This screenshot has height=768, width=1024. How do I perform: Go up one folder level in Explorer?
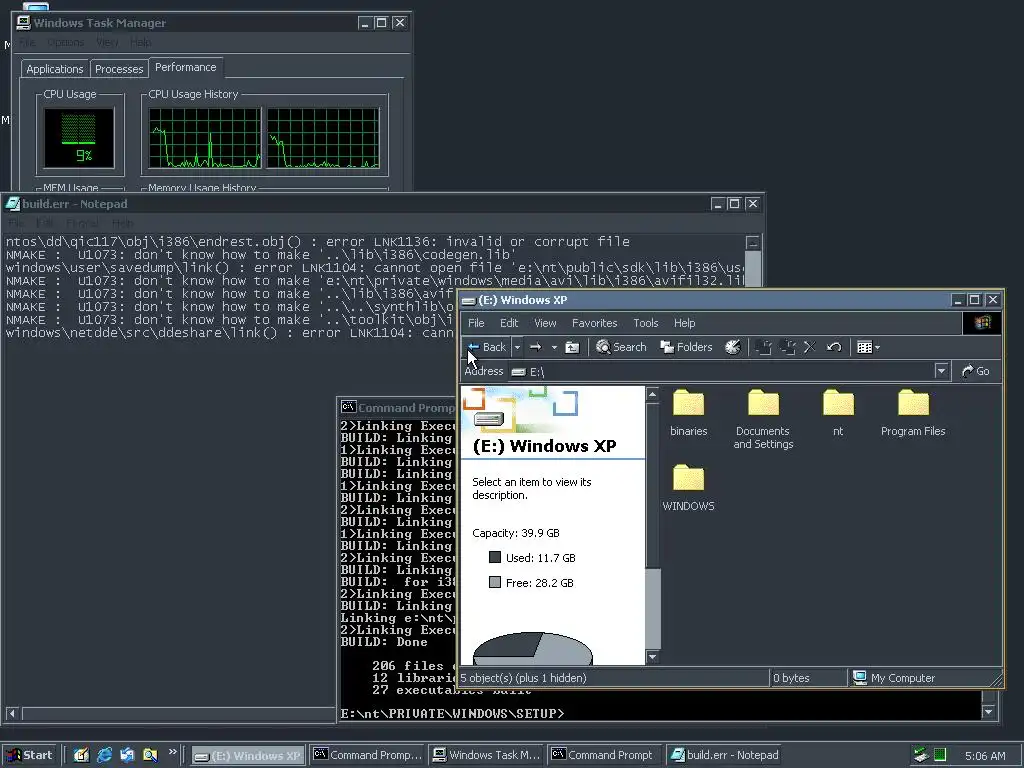pyautogui.click(x=572, y=347)
